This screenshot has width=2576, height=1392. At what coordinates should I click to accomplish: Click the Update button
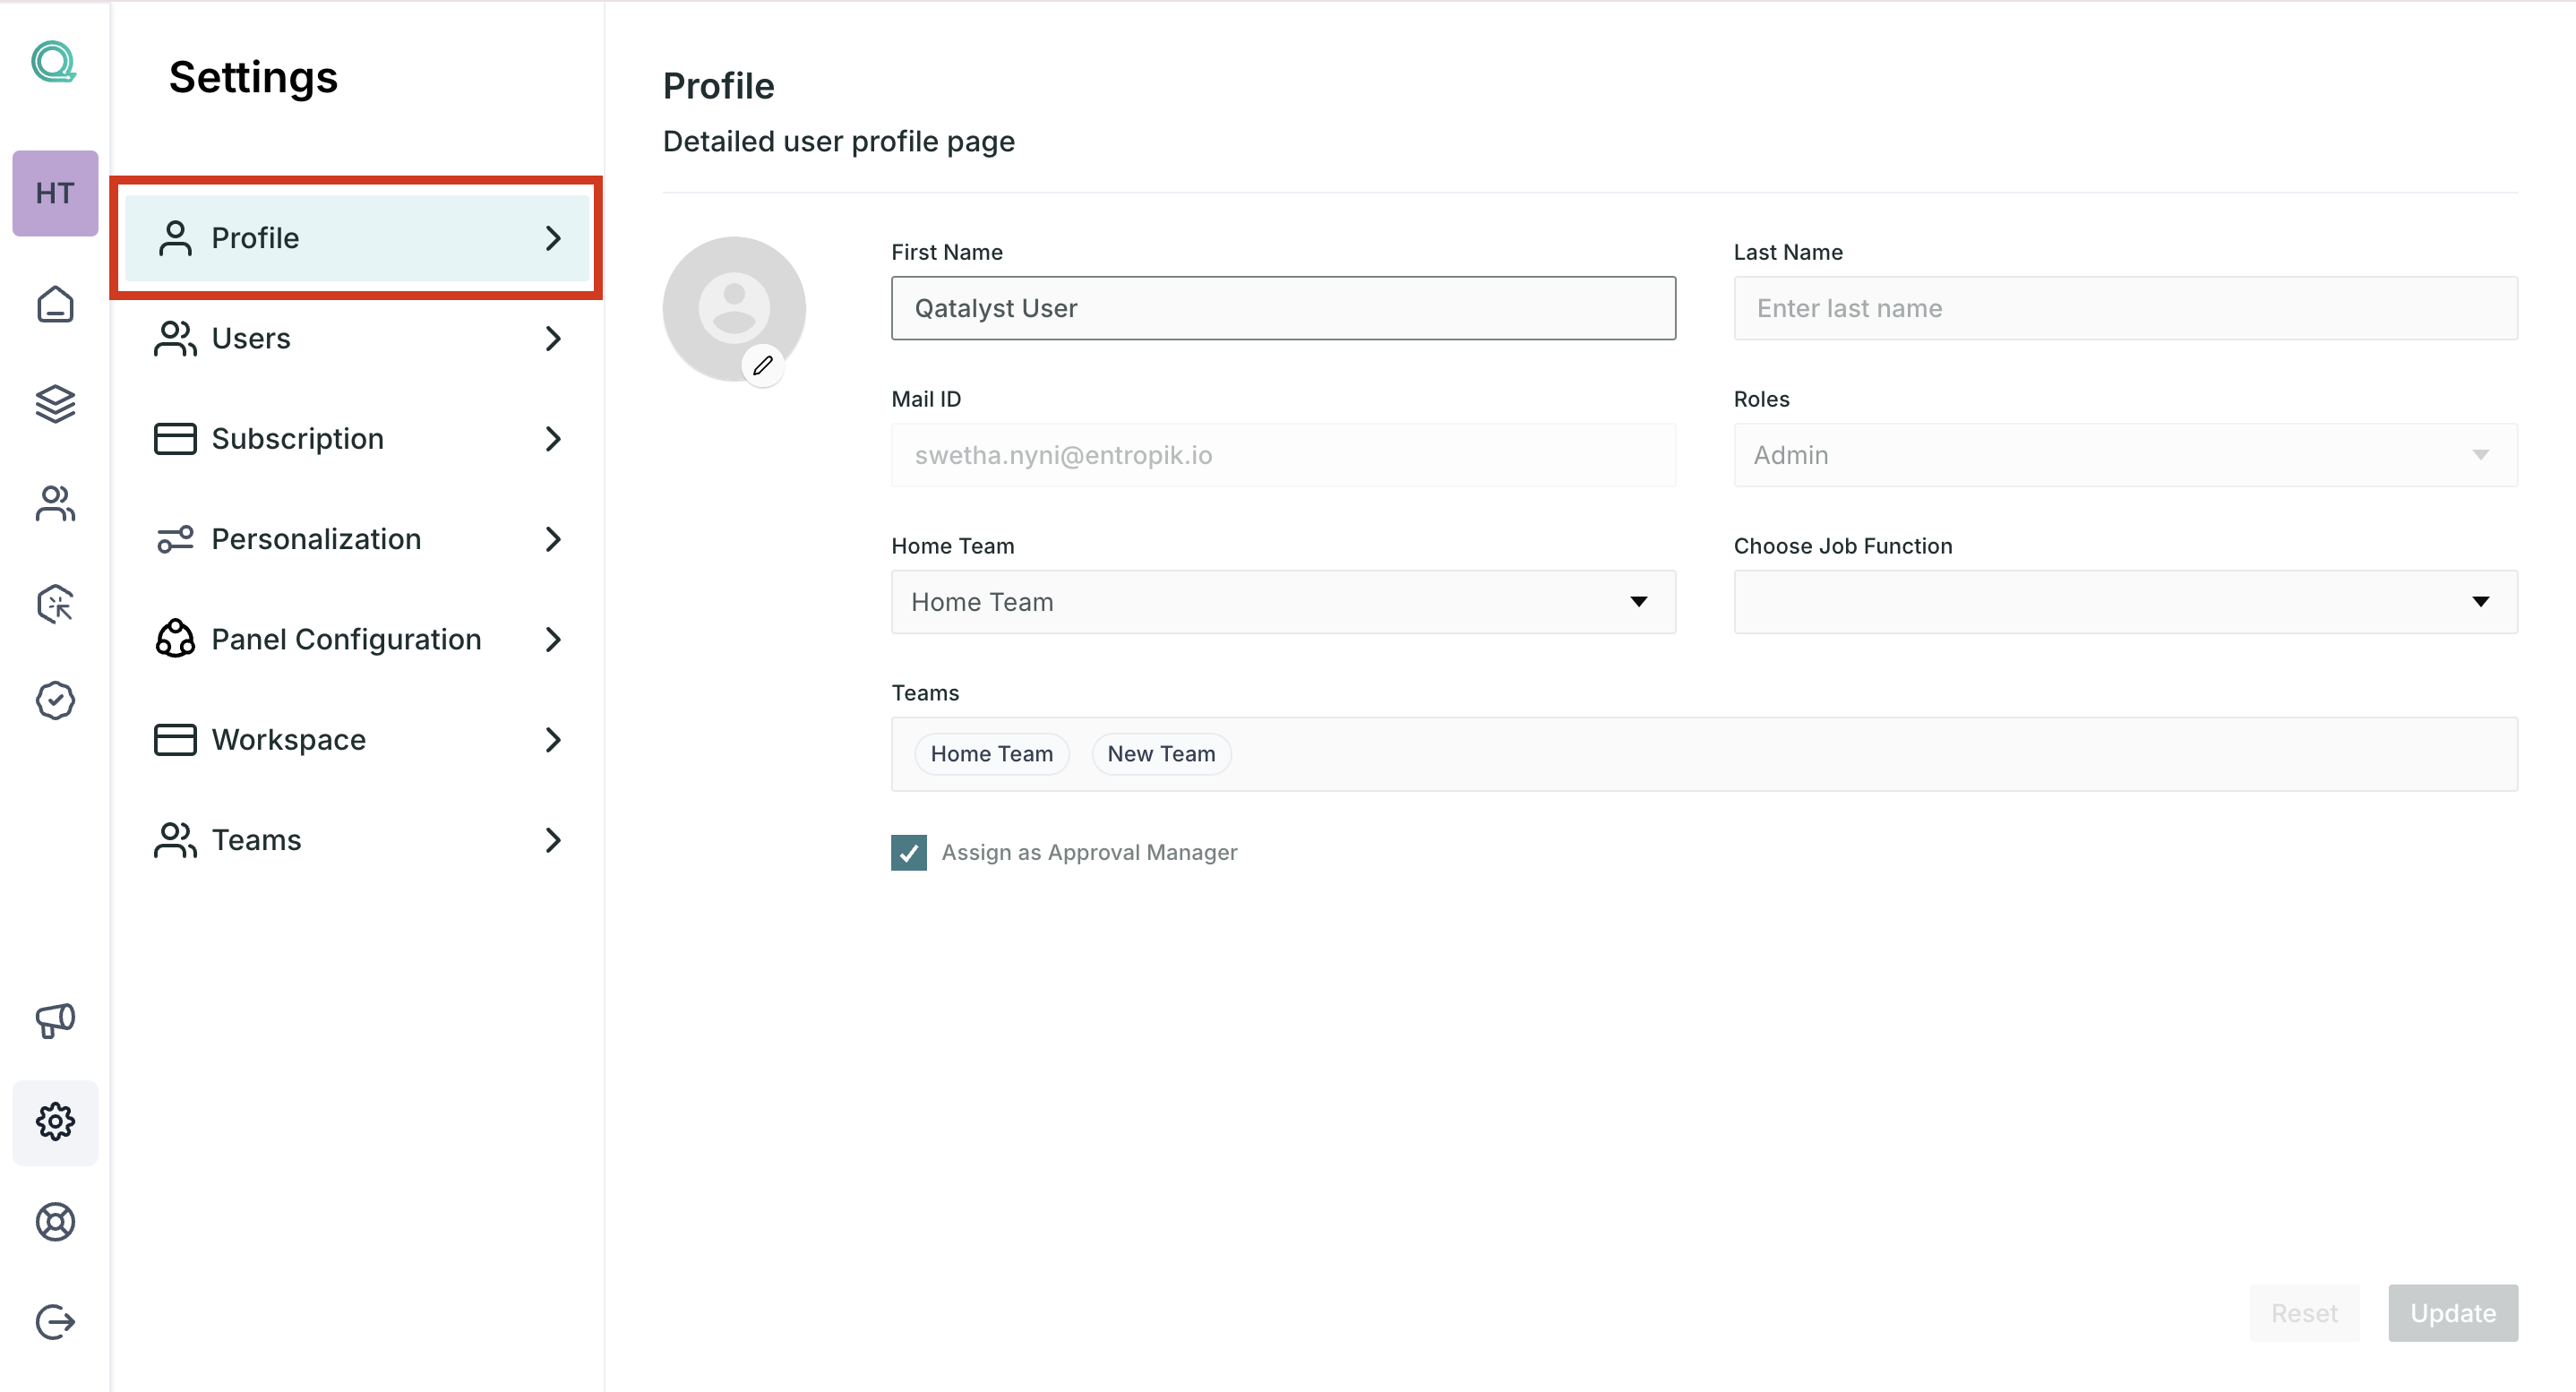[x=2452, y=1313]
